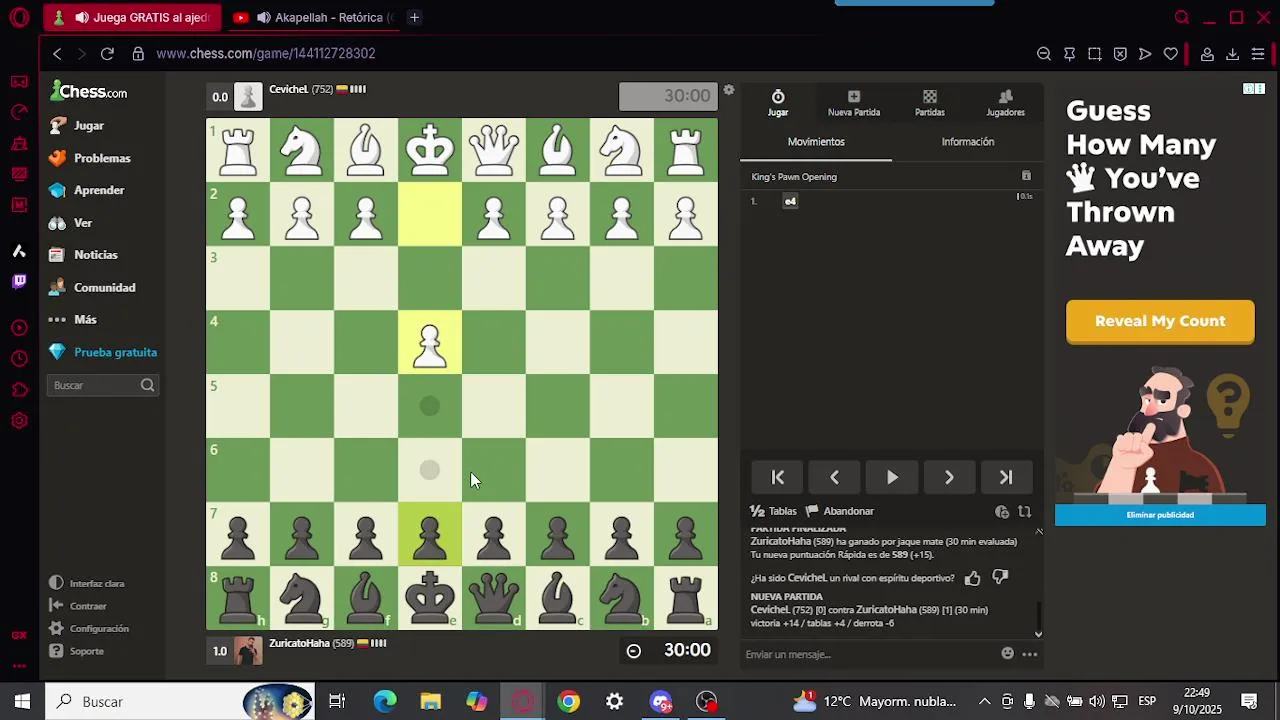Open the emoji picker in chat
1280x720 pixels.
pos(1007,654)
